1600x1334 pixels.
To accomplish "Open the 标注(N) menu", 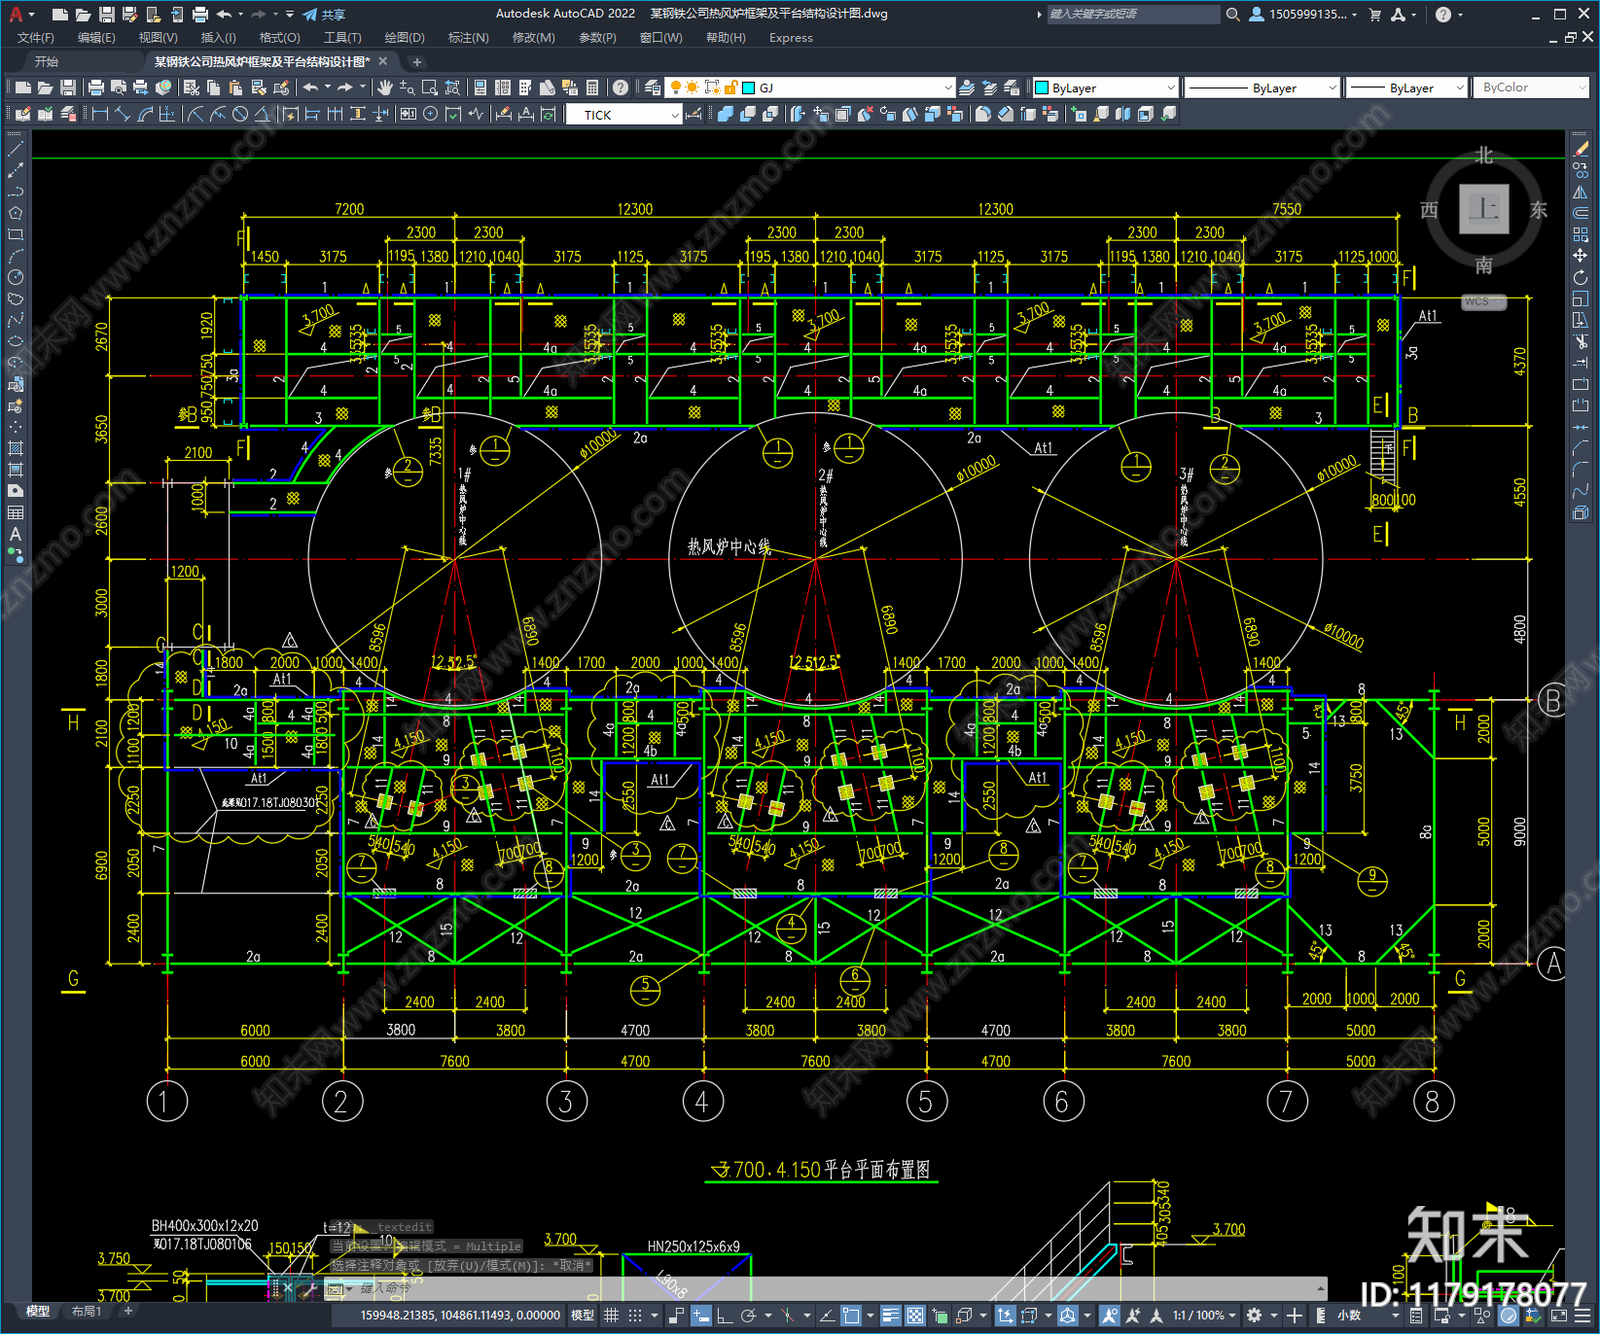I will click(x=468, y=38).
